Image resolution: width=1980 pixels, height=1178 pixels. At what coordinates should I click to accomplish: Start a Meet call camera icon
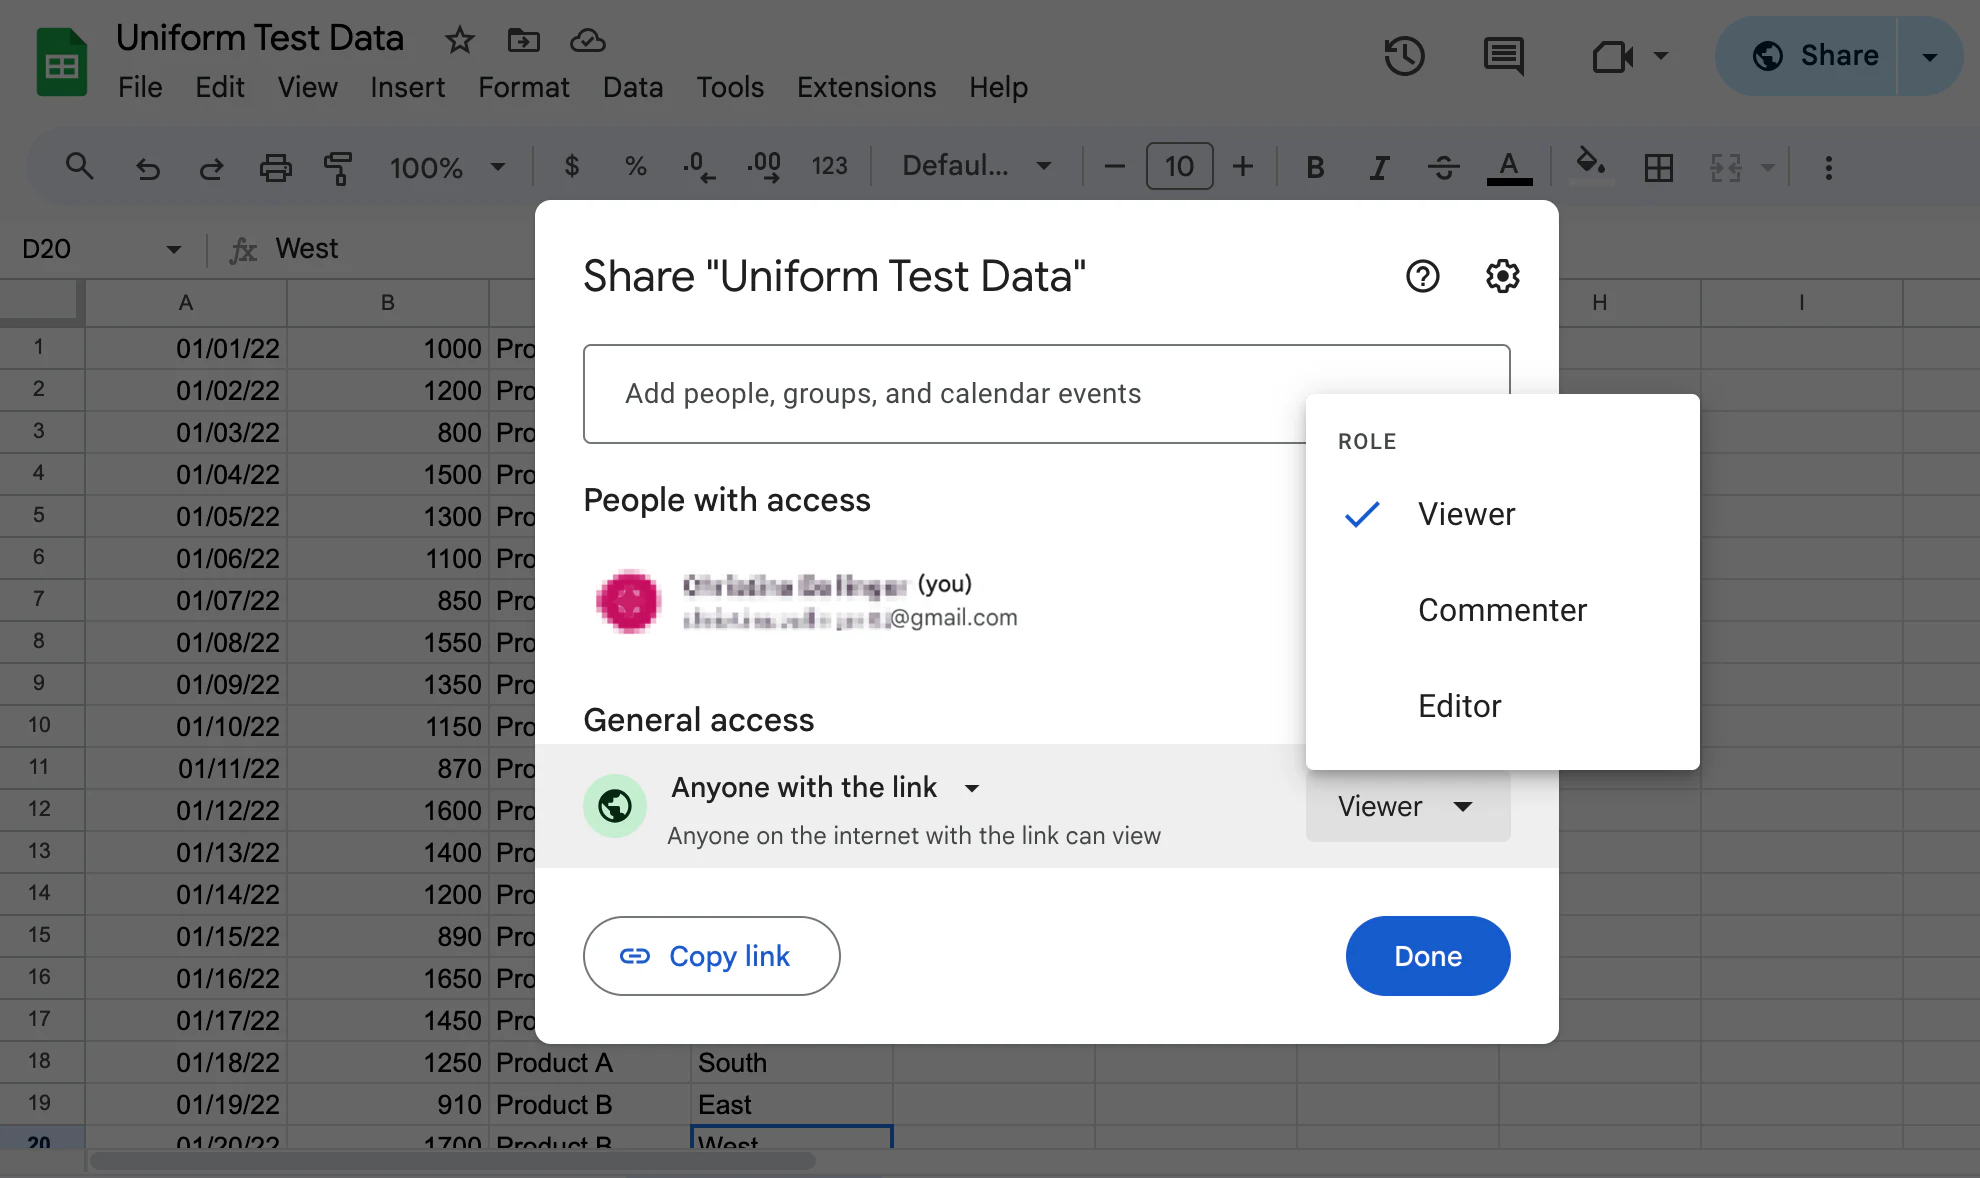point(1612,56)
